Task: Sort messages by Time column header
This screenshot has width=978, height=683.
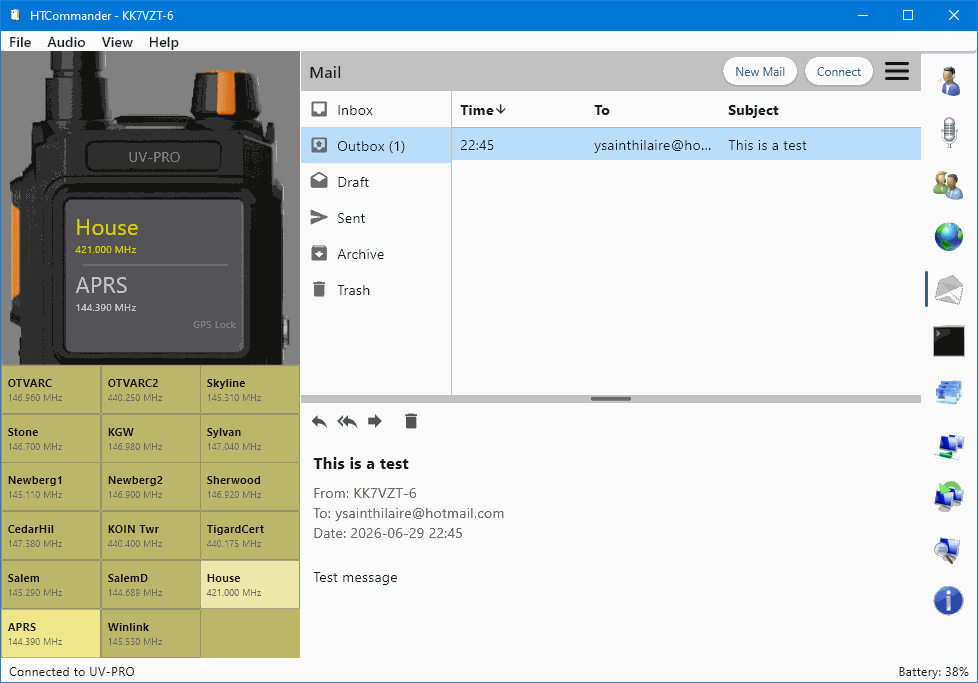Action: click(483, 110)
